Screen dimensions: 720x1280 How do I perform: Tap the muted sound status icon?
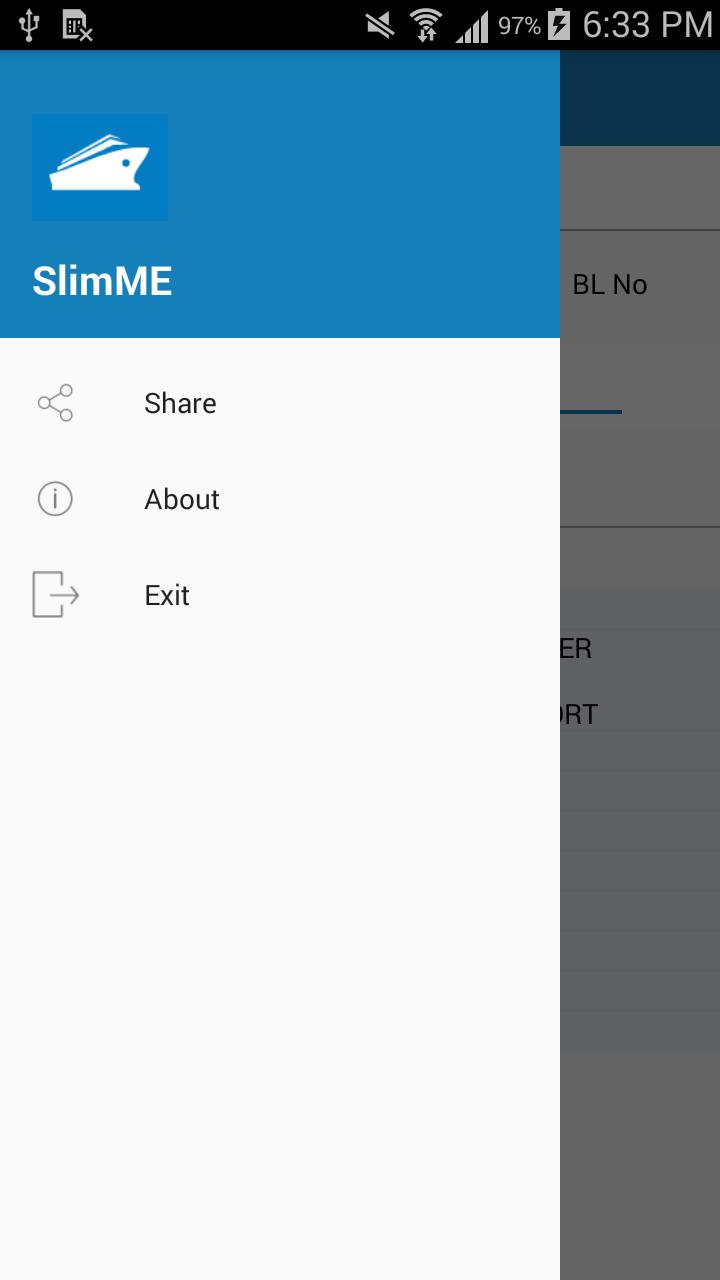tap(380, 25)
